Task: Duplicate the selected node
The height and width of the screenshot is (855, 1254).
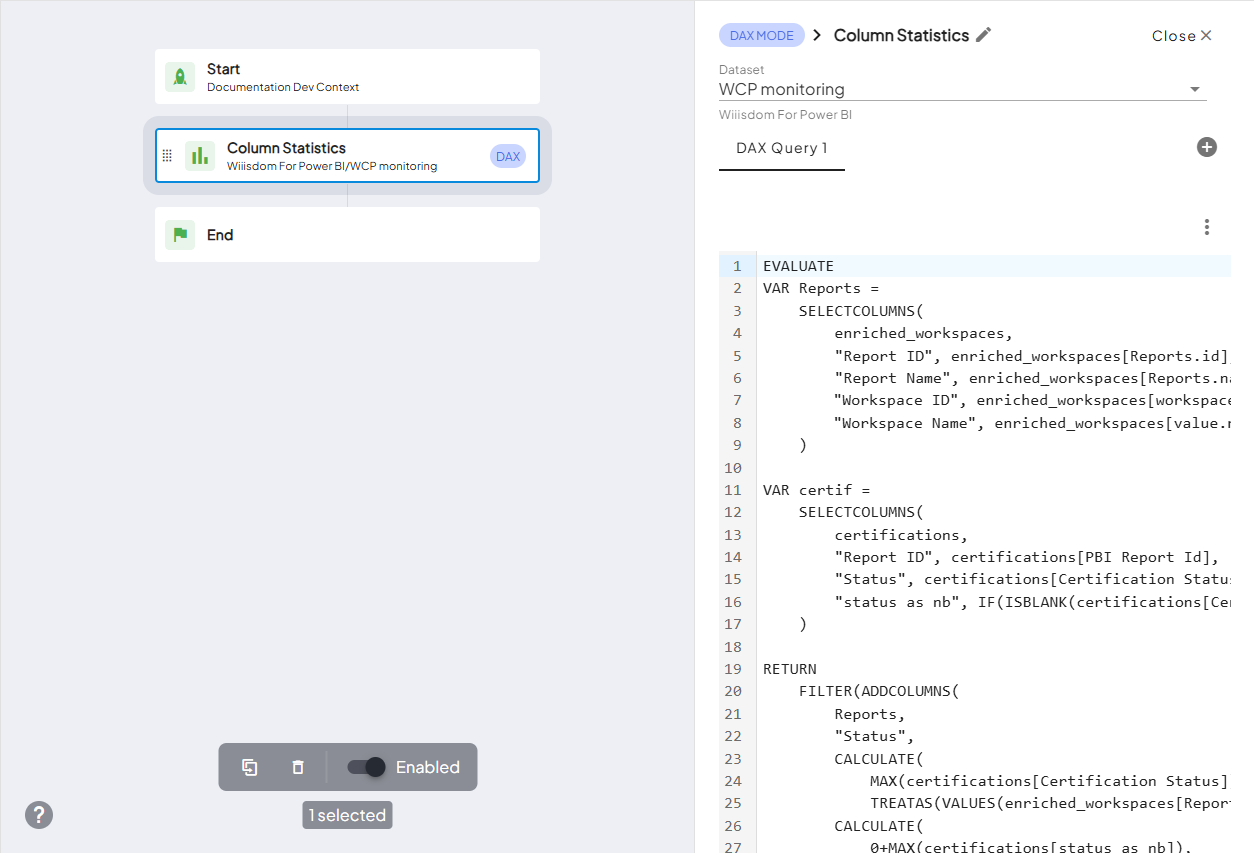Action: click(x=250, y=767)
